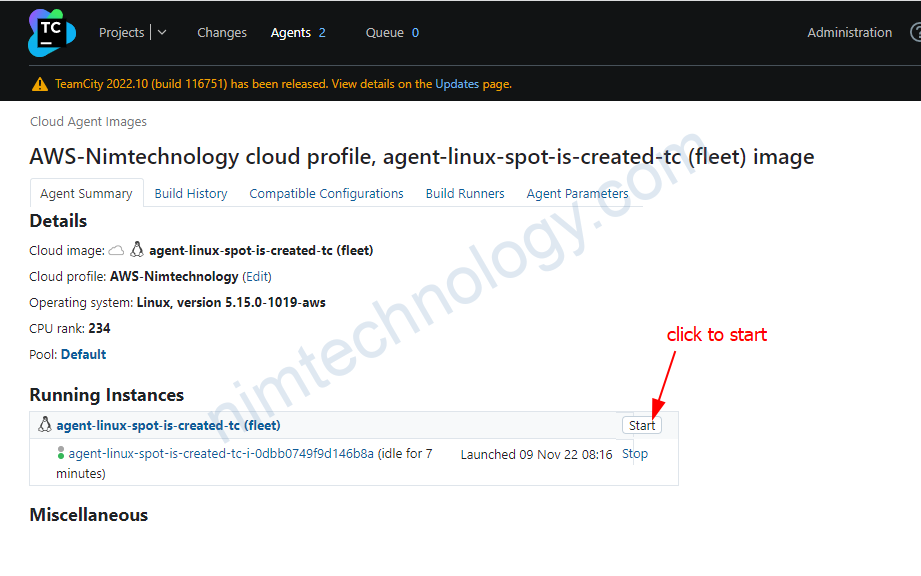Viewport: 921px width, 576px height.
Task: Click the CPU rank value 234
Action: [x=99, y=328]
